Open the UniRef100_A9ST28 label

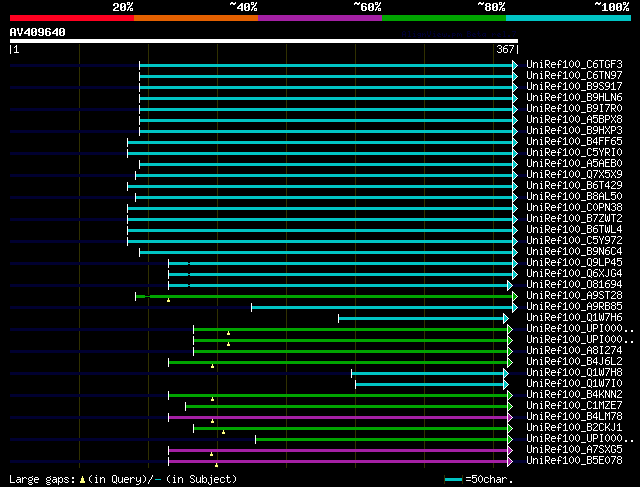tap(574, 296)
